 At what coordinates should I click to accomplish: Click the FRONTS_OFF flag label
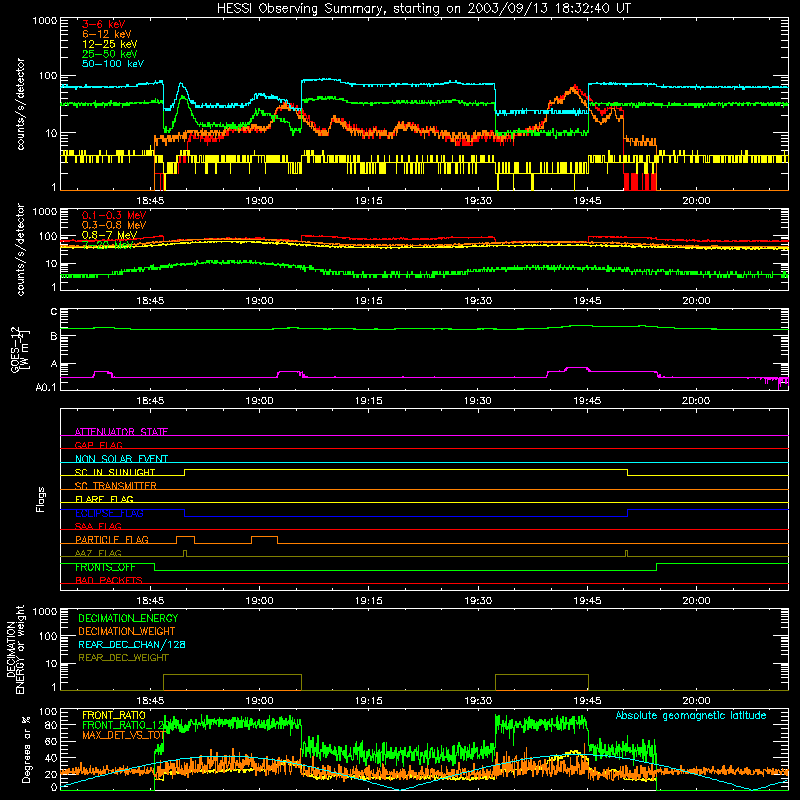[x=105, y=567]
